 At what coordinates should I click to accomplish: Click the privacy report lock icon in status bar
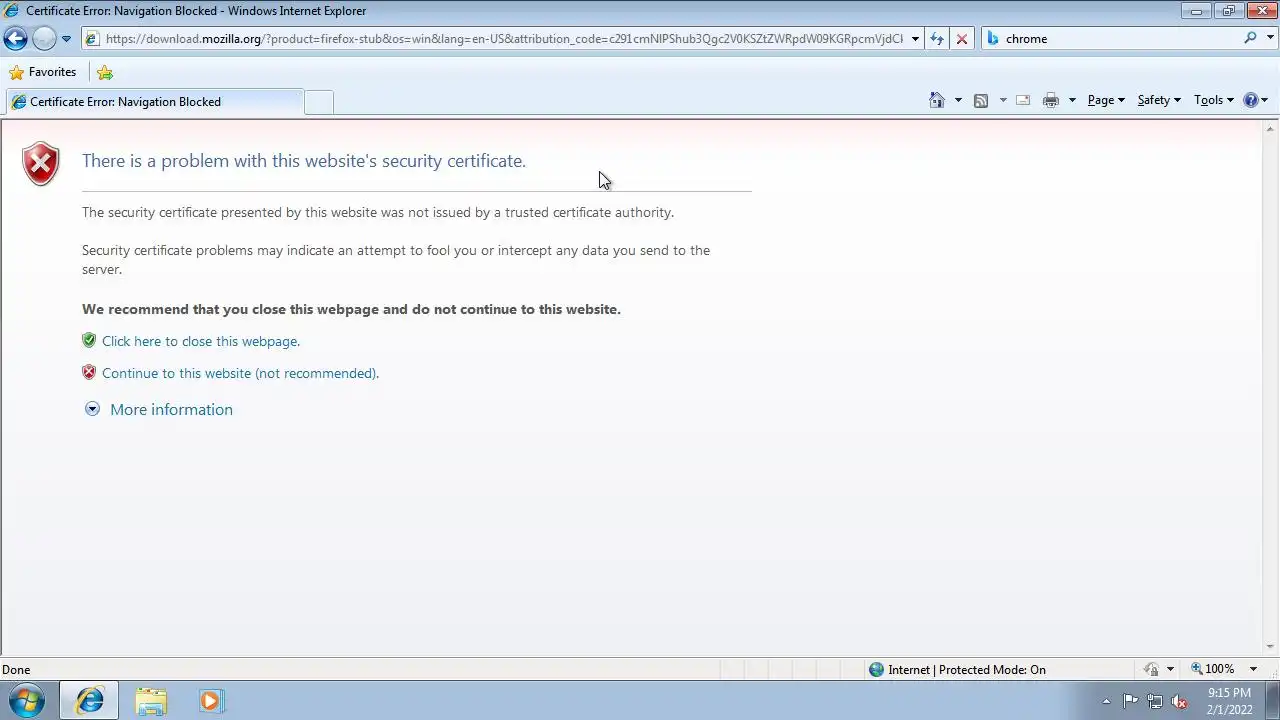(1152, 669)
